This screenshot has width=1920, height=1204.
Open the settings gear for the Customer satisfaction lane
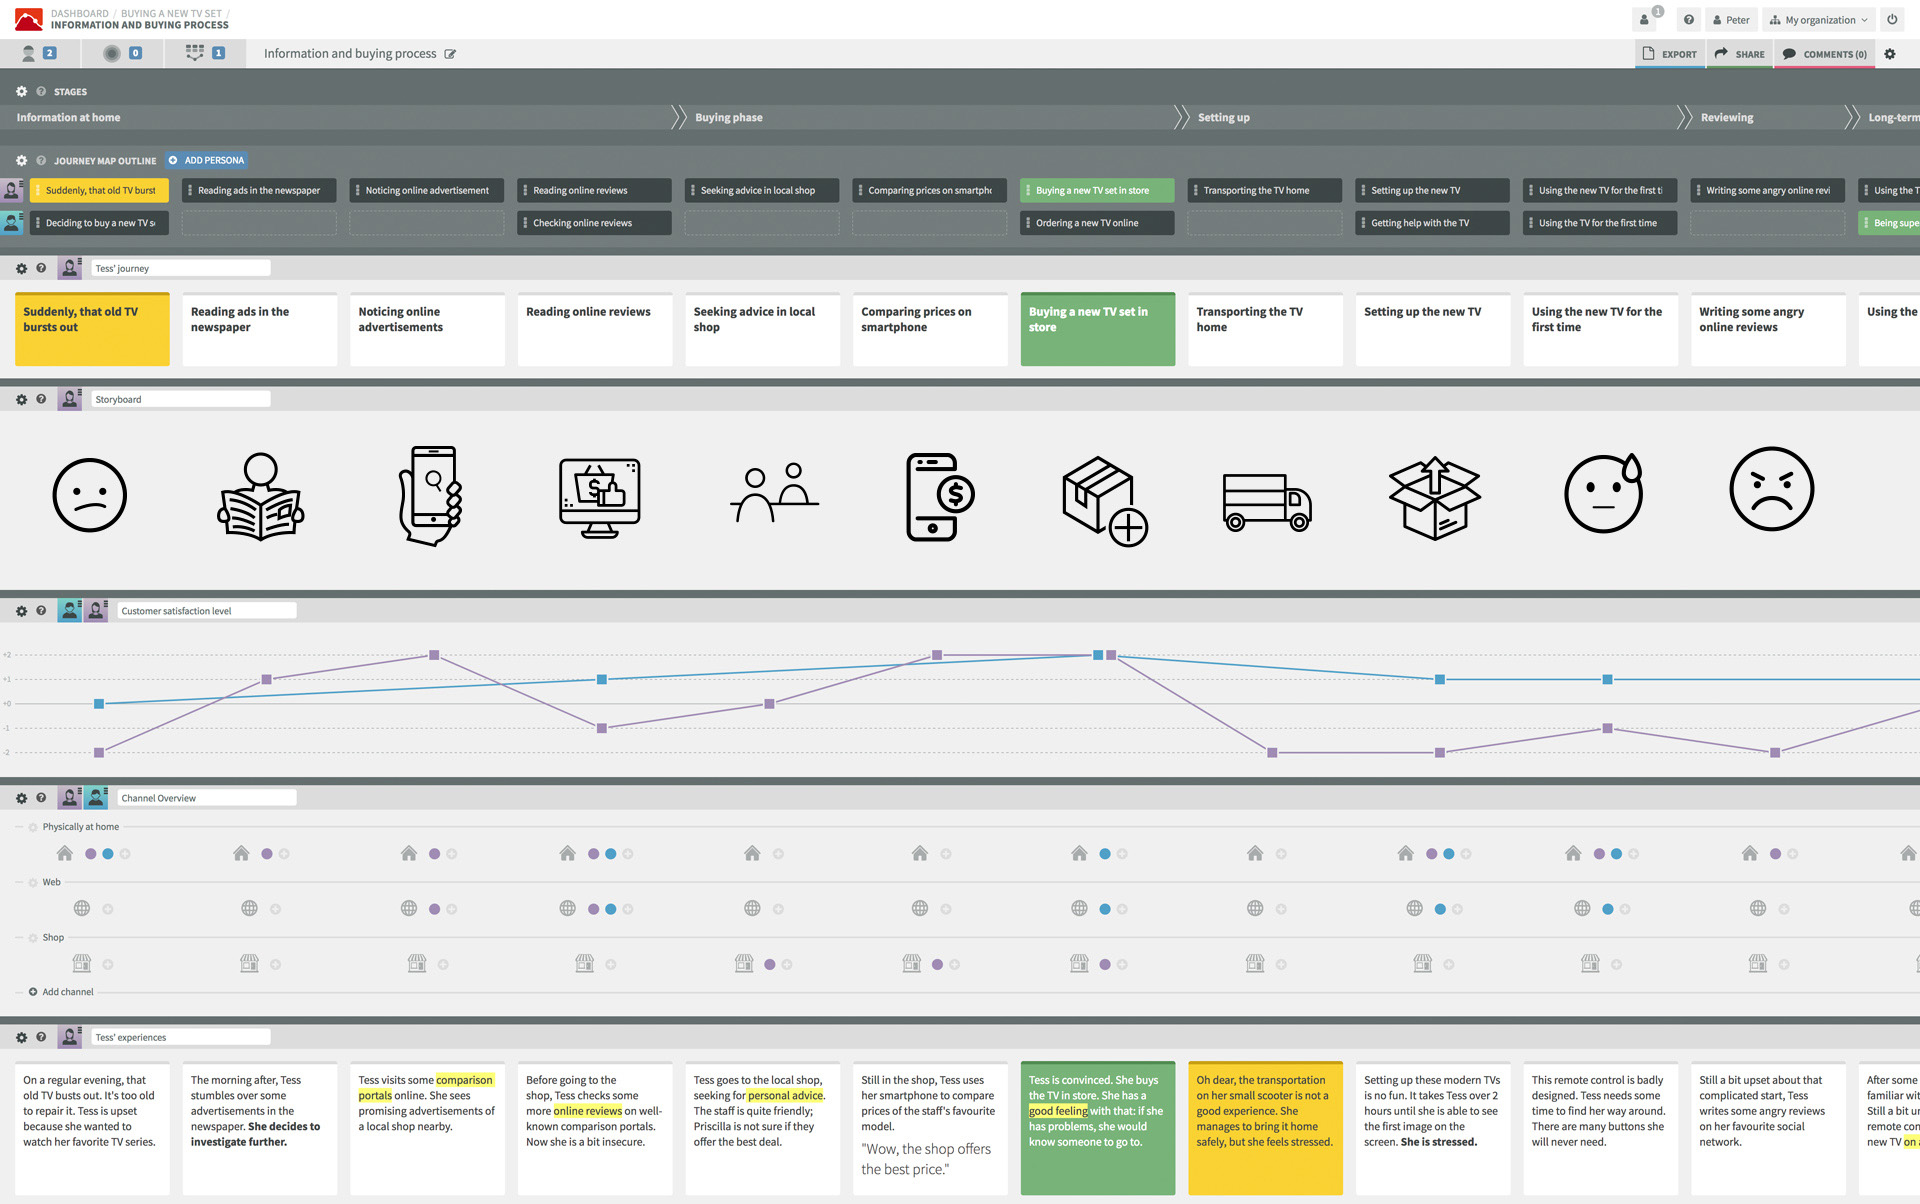coord(20,610)
